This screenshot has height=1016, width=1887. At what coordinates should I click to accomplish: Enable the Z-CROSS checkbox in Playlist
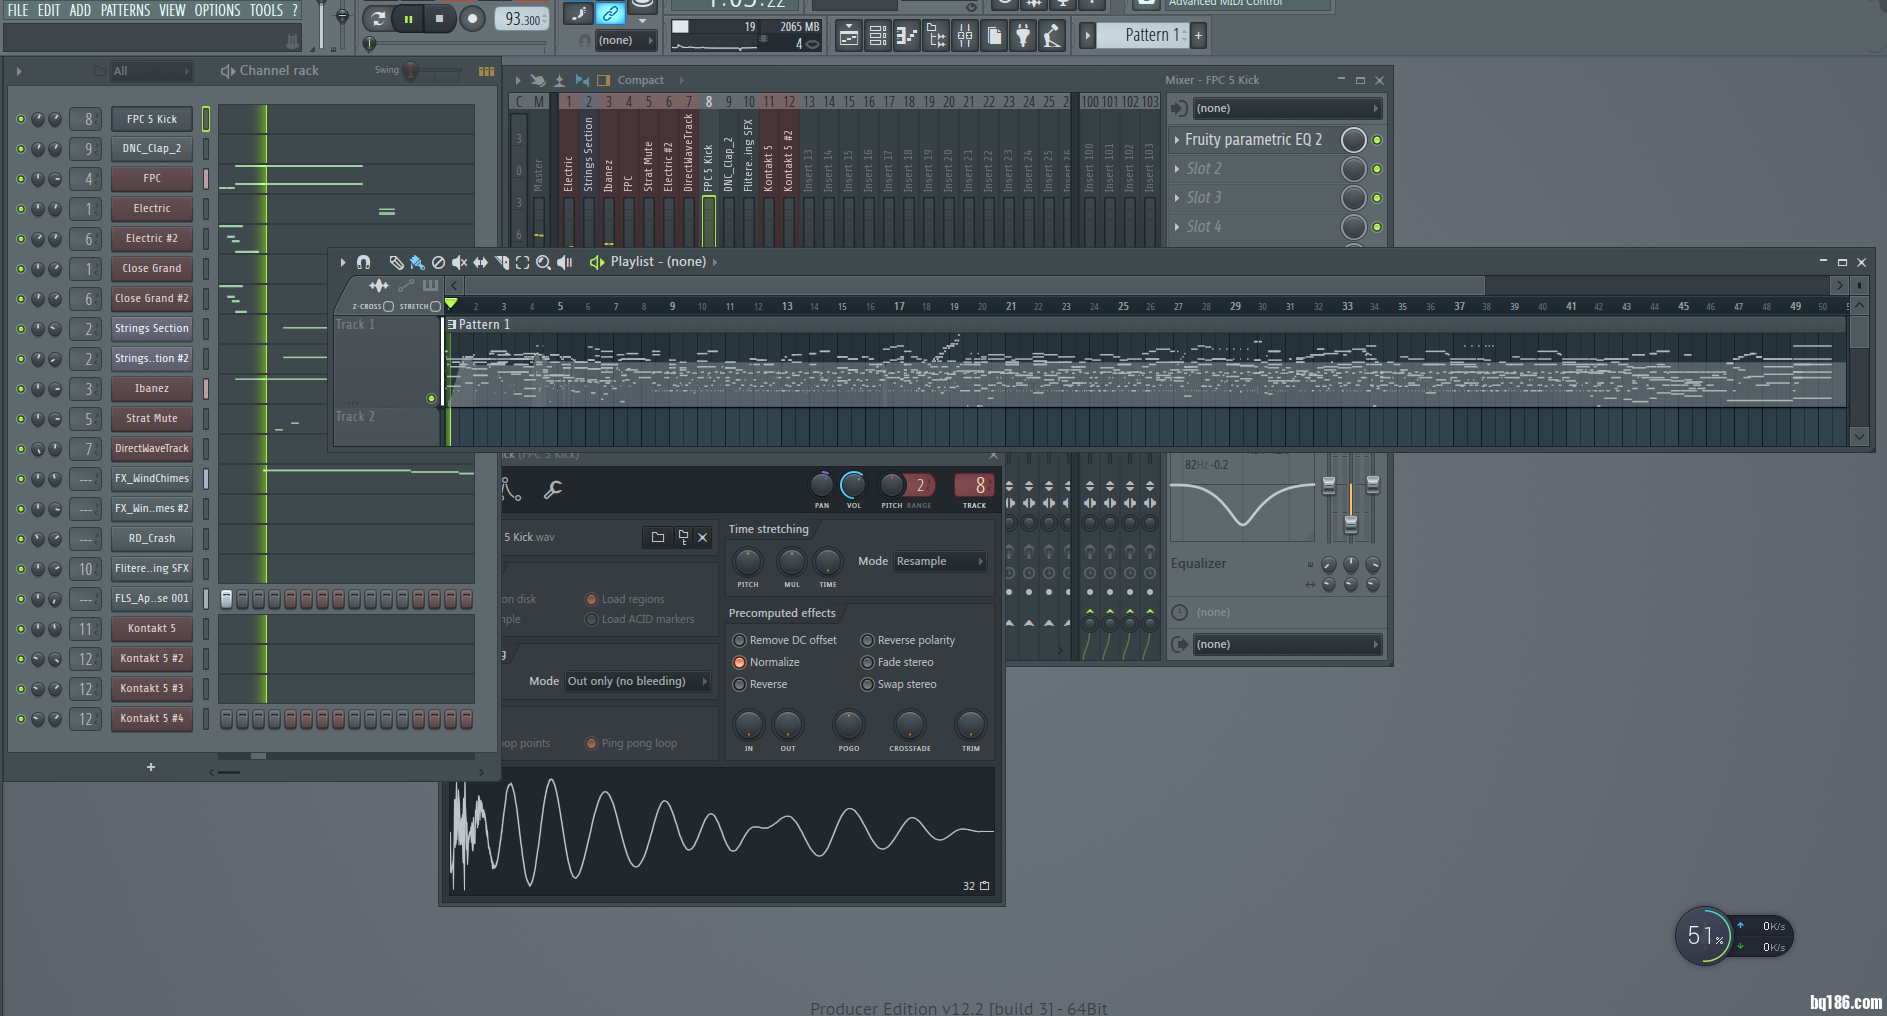click(x=389, y=307)
